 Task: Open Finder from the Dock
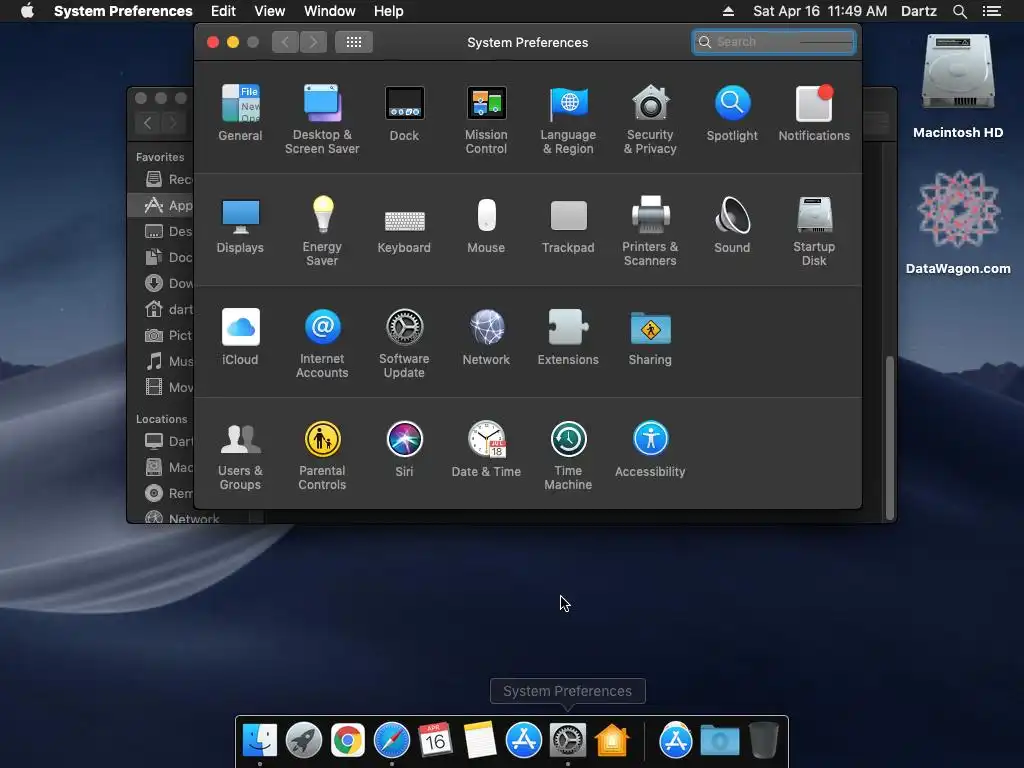259,741
